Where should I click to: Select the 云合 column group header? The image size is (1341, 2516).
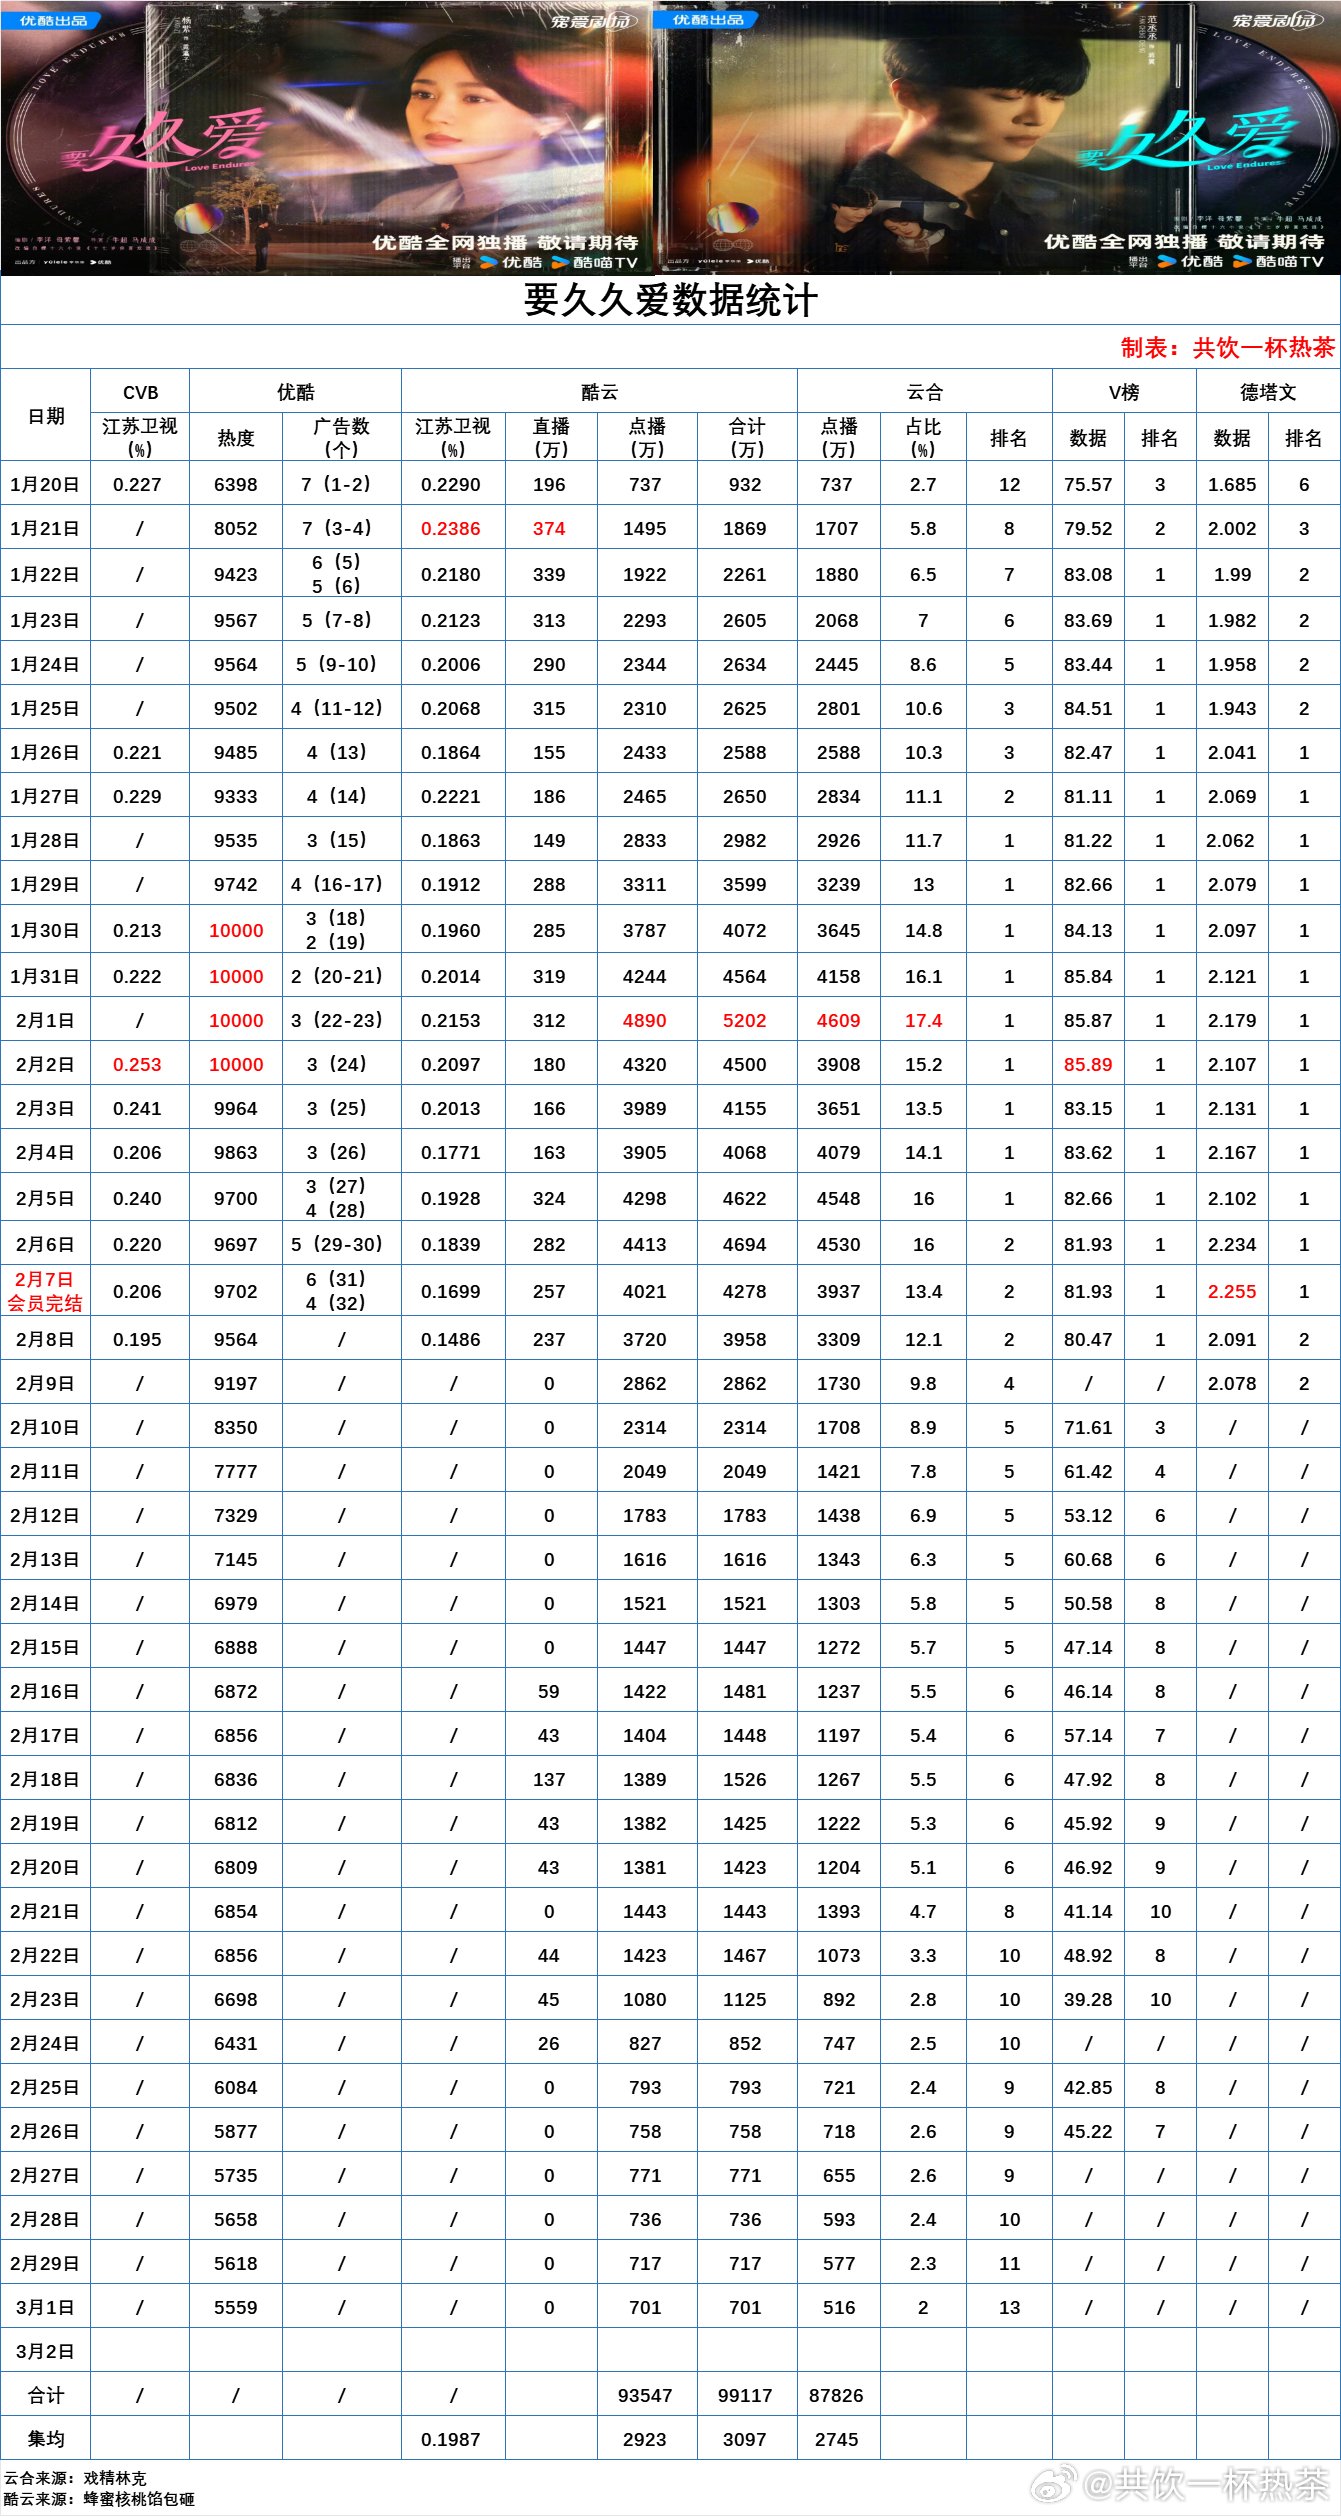[x=925, y=392]
